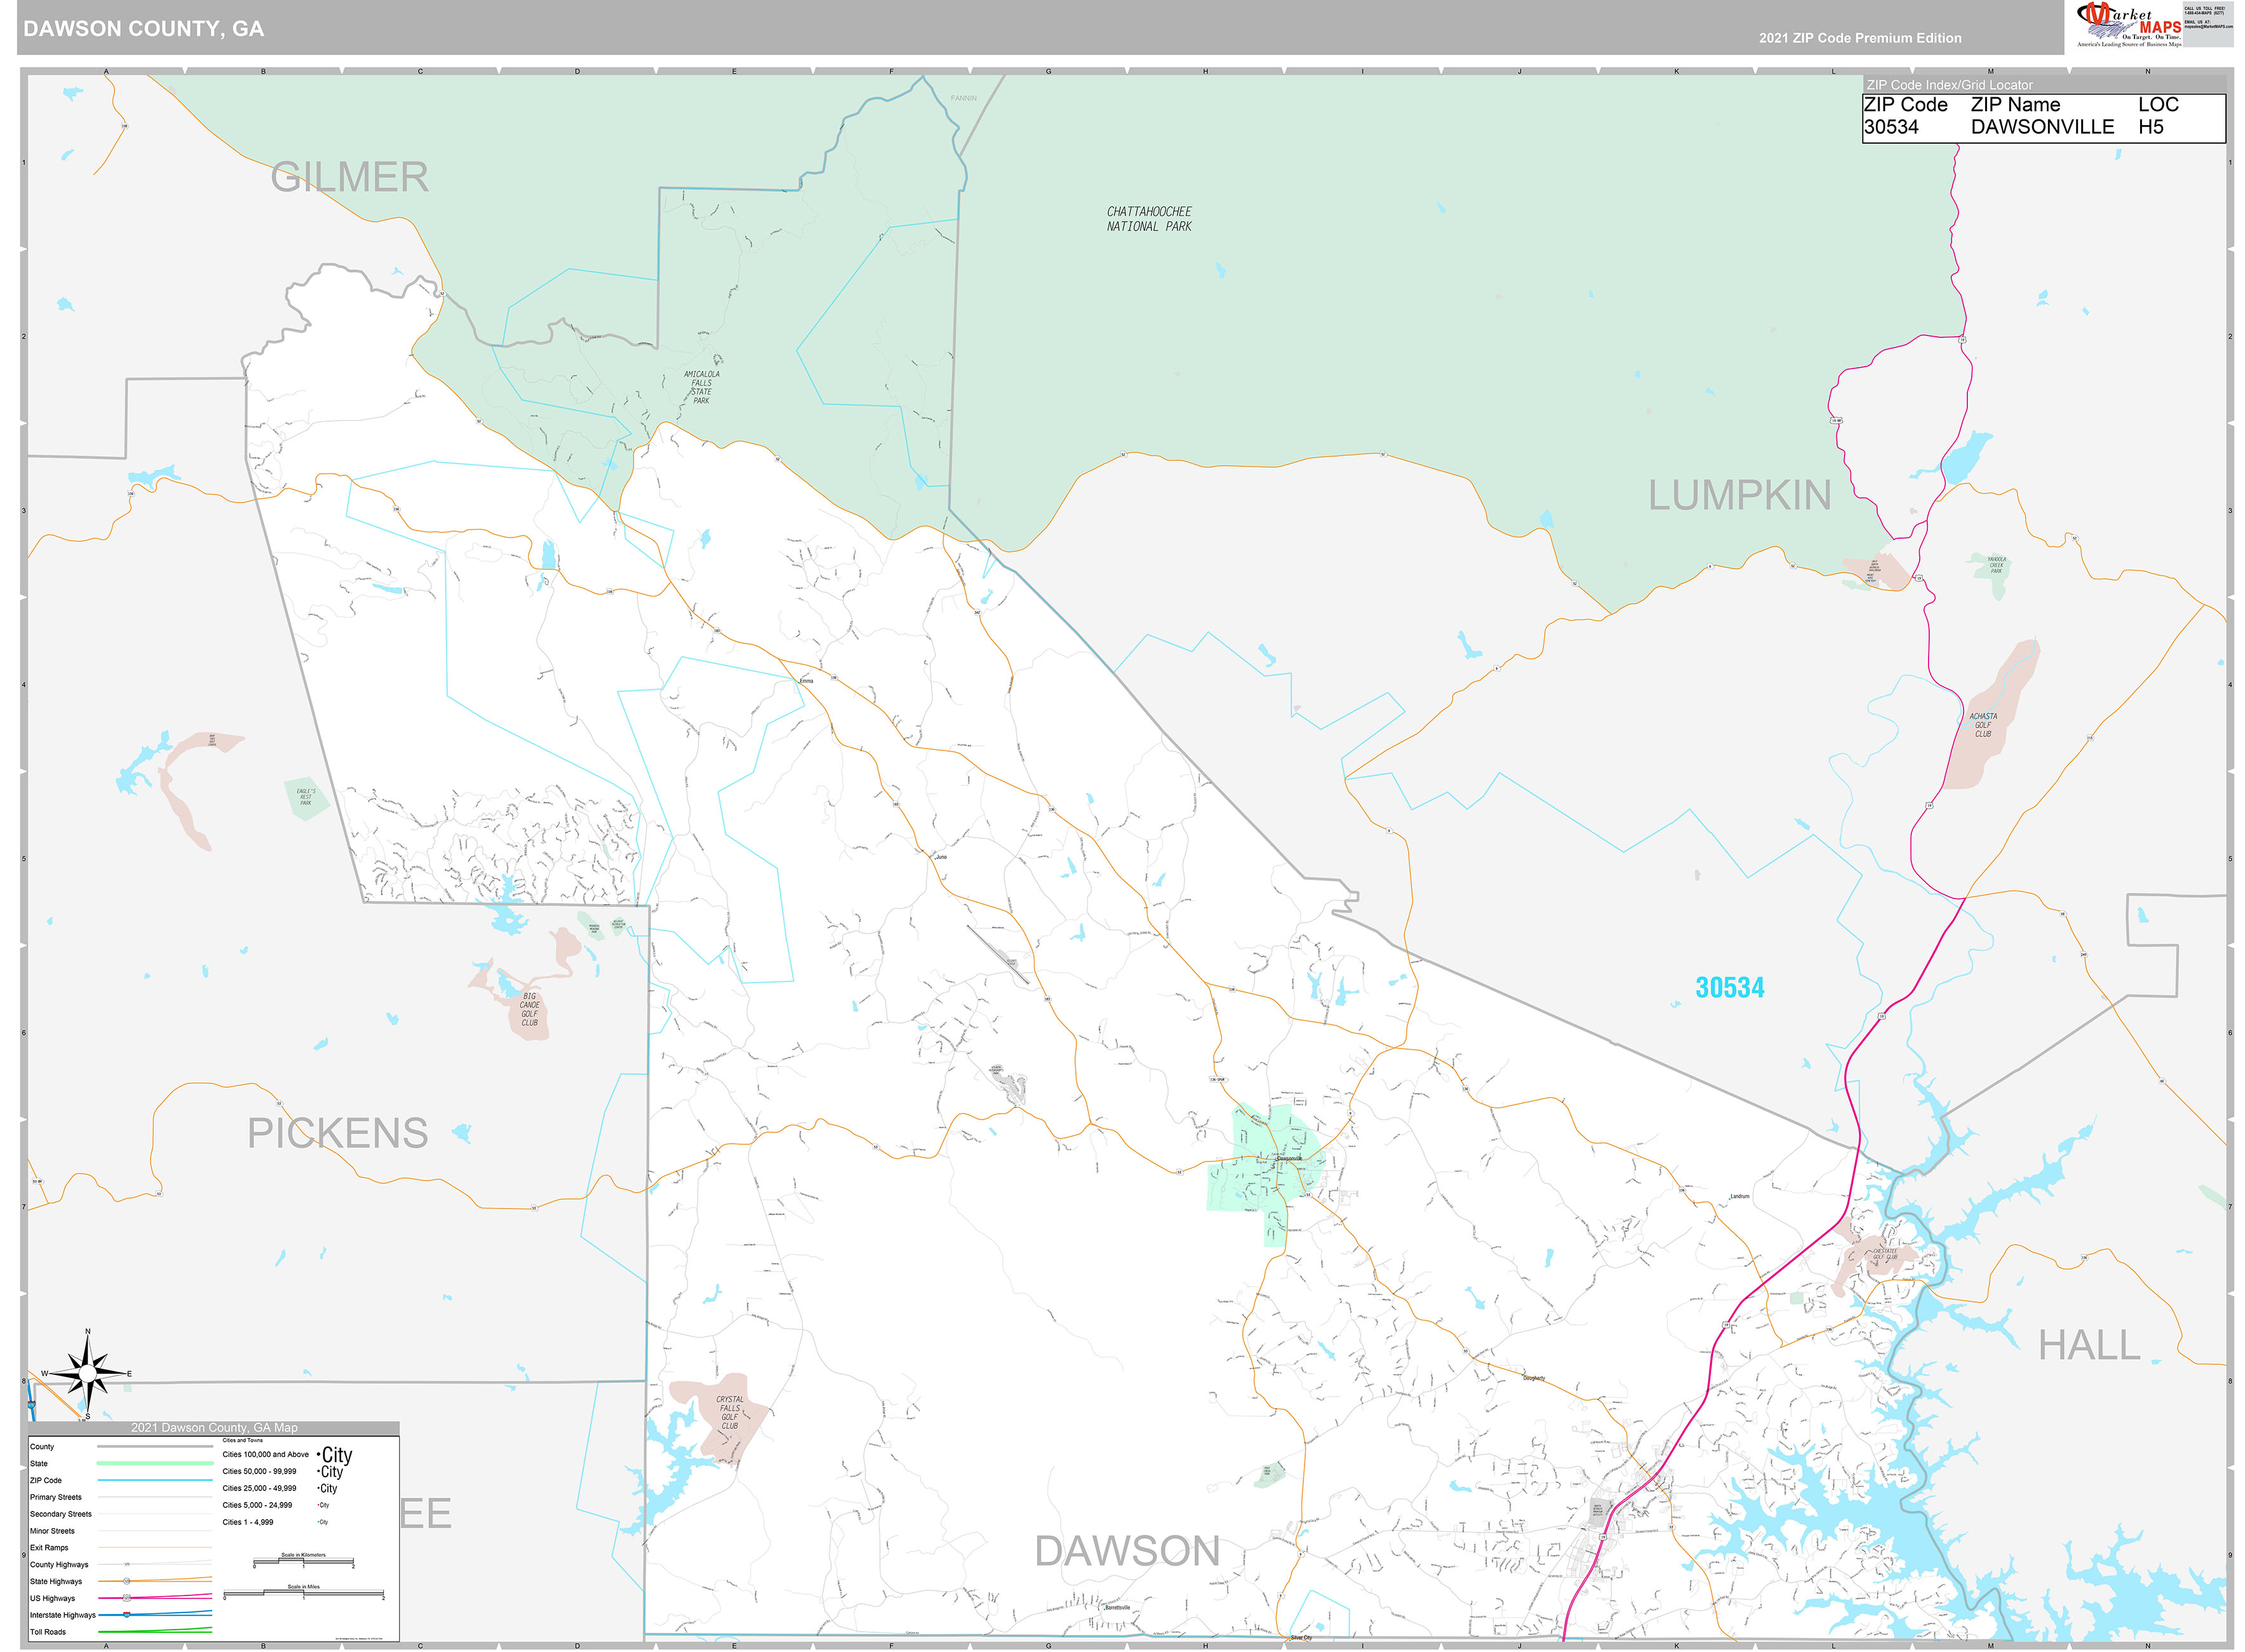Toggle the Exit Ramps legend entry
2245x1652 pixels.
tap(49, 1548)
